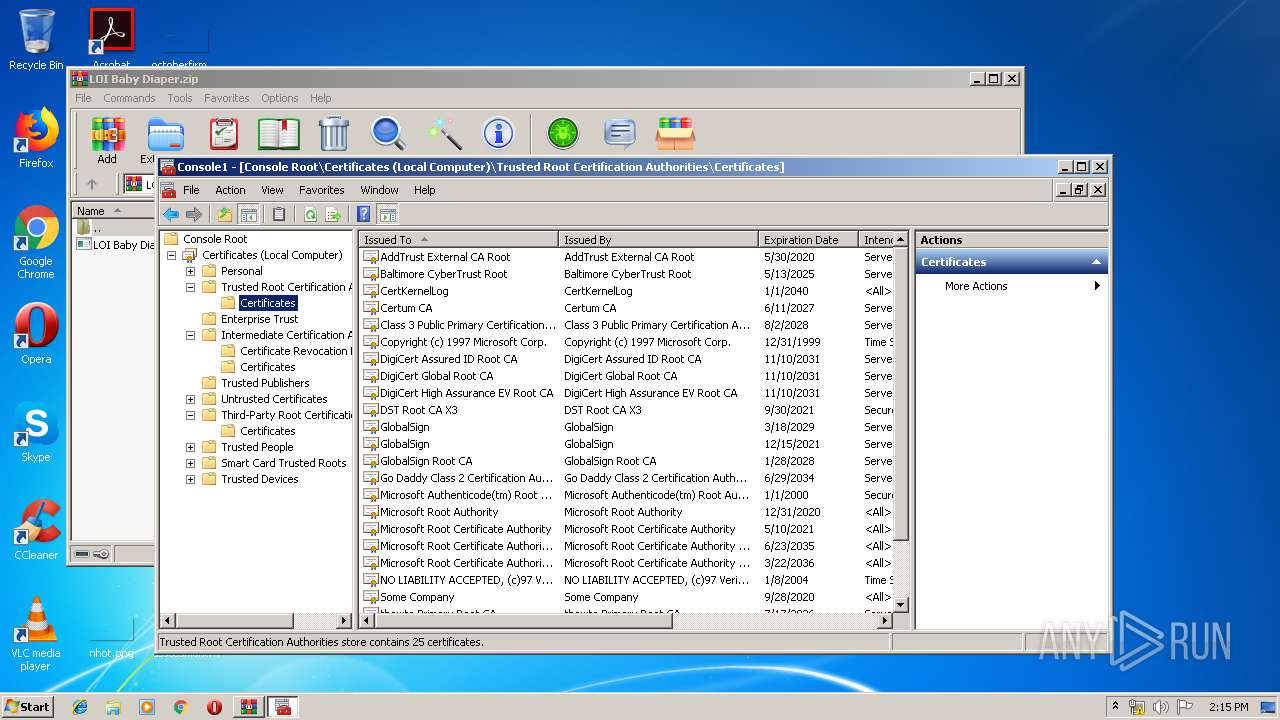Click WinRAR up-one-folder arrow

(92, 184)
